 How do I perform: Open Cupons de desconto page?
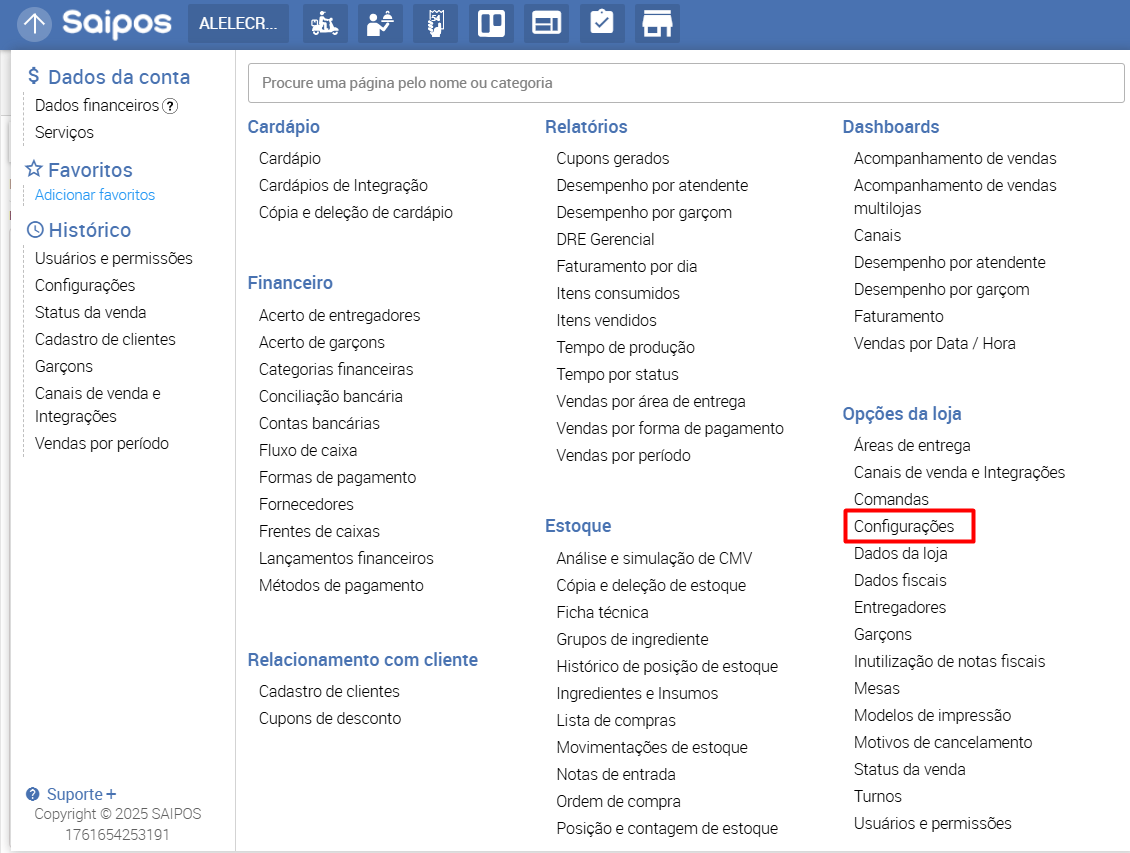point(330,718)
